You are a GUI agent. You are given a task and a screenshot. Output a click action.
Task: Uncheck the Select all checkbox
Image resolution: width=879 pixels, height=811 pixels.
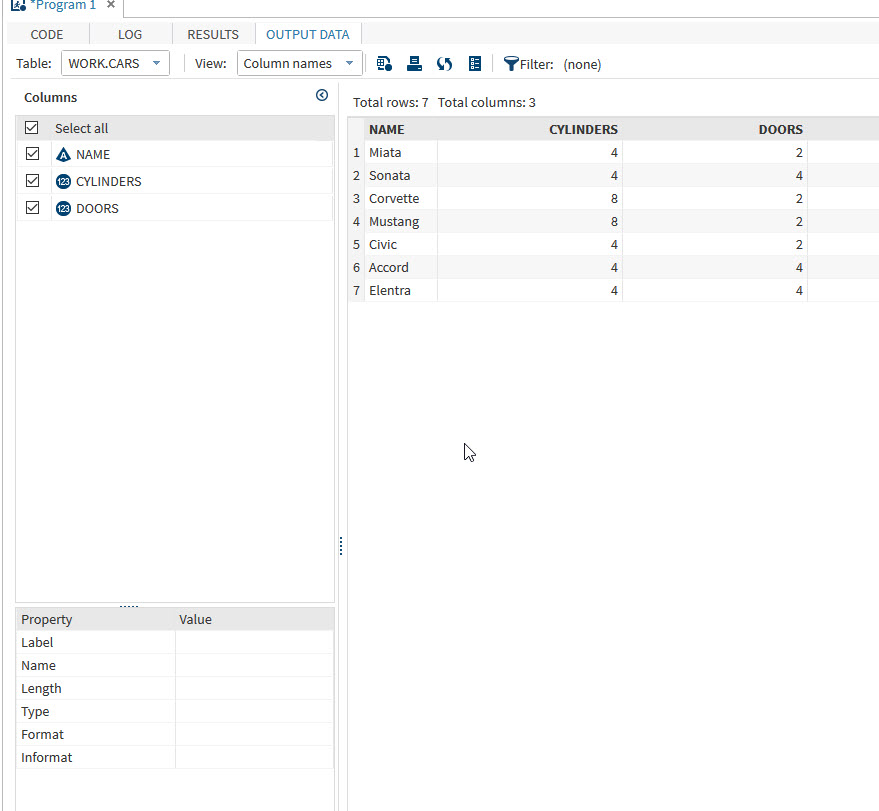point(31,127)
